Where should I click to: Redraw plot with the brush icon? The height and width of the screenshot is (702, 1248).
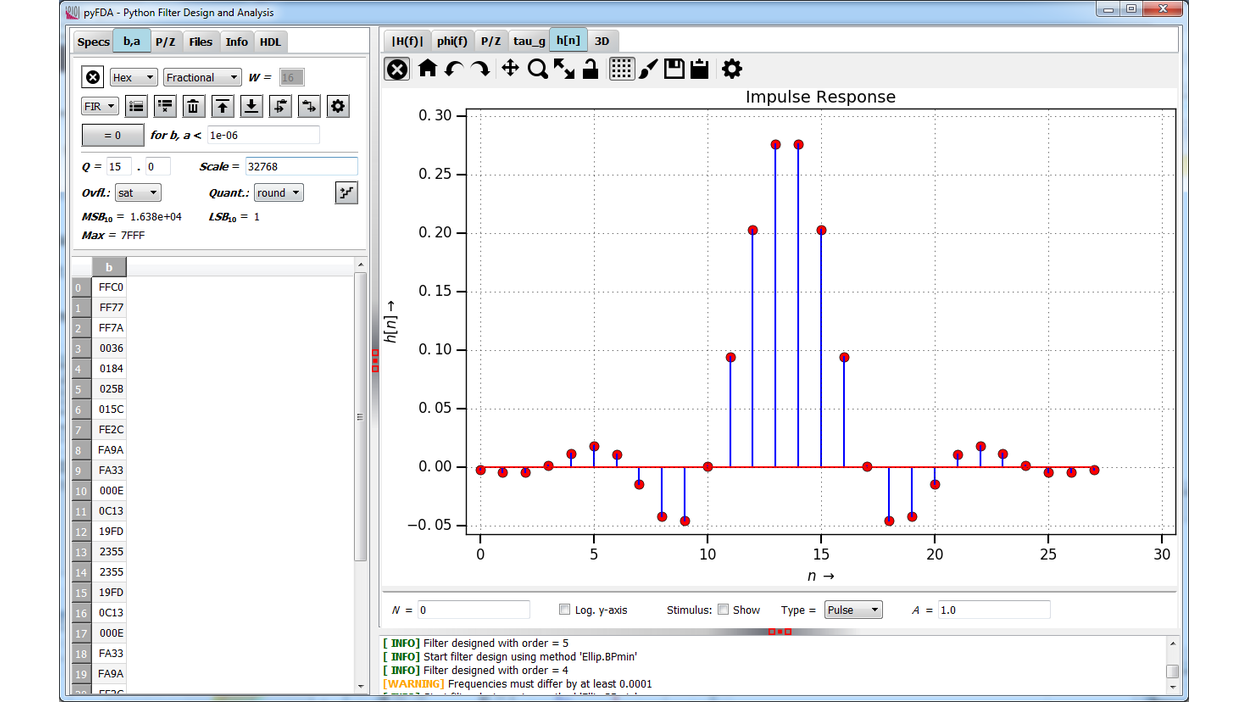[x=648, y=69]
